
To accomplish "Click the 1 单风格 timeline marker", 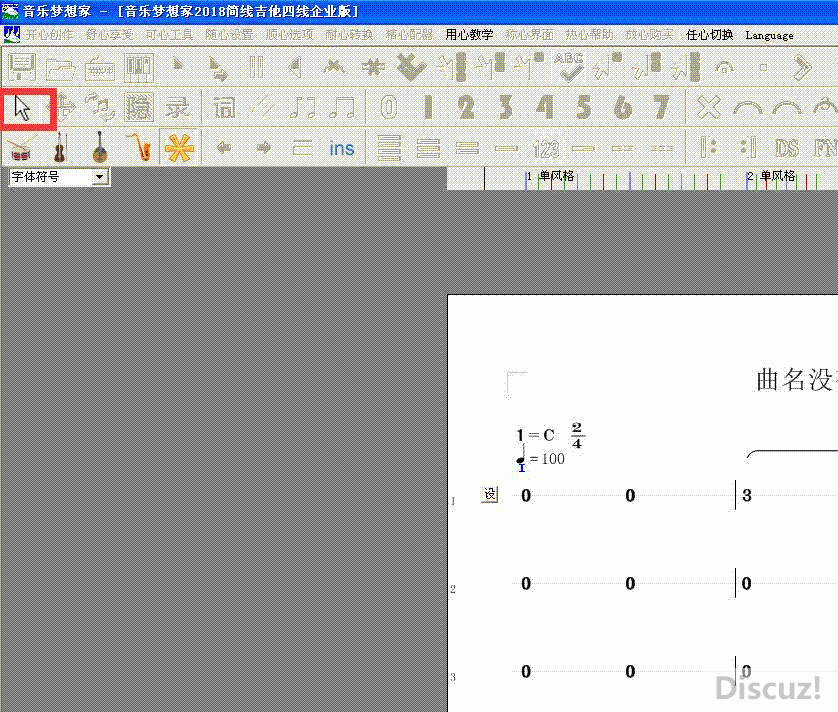I will (550, 176).
